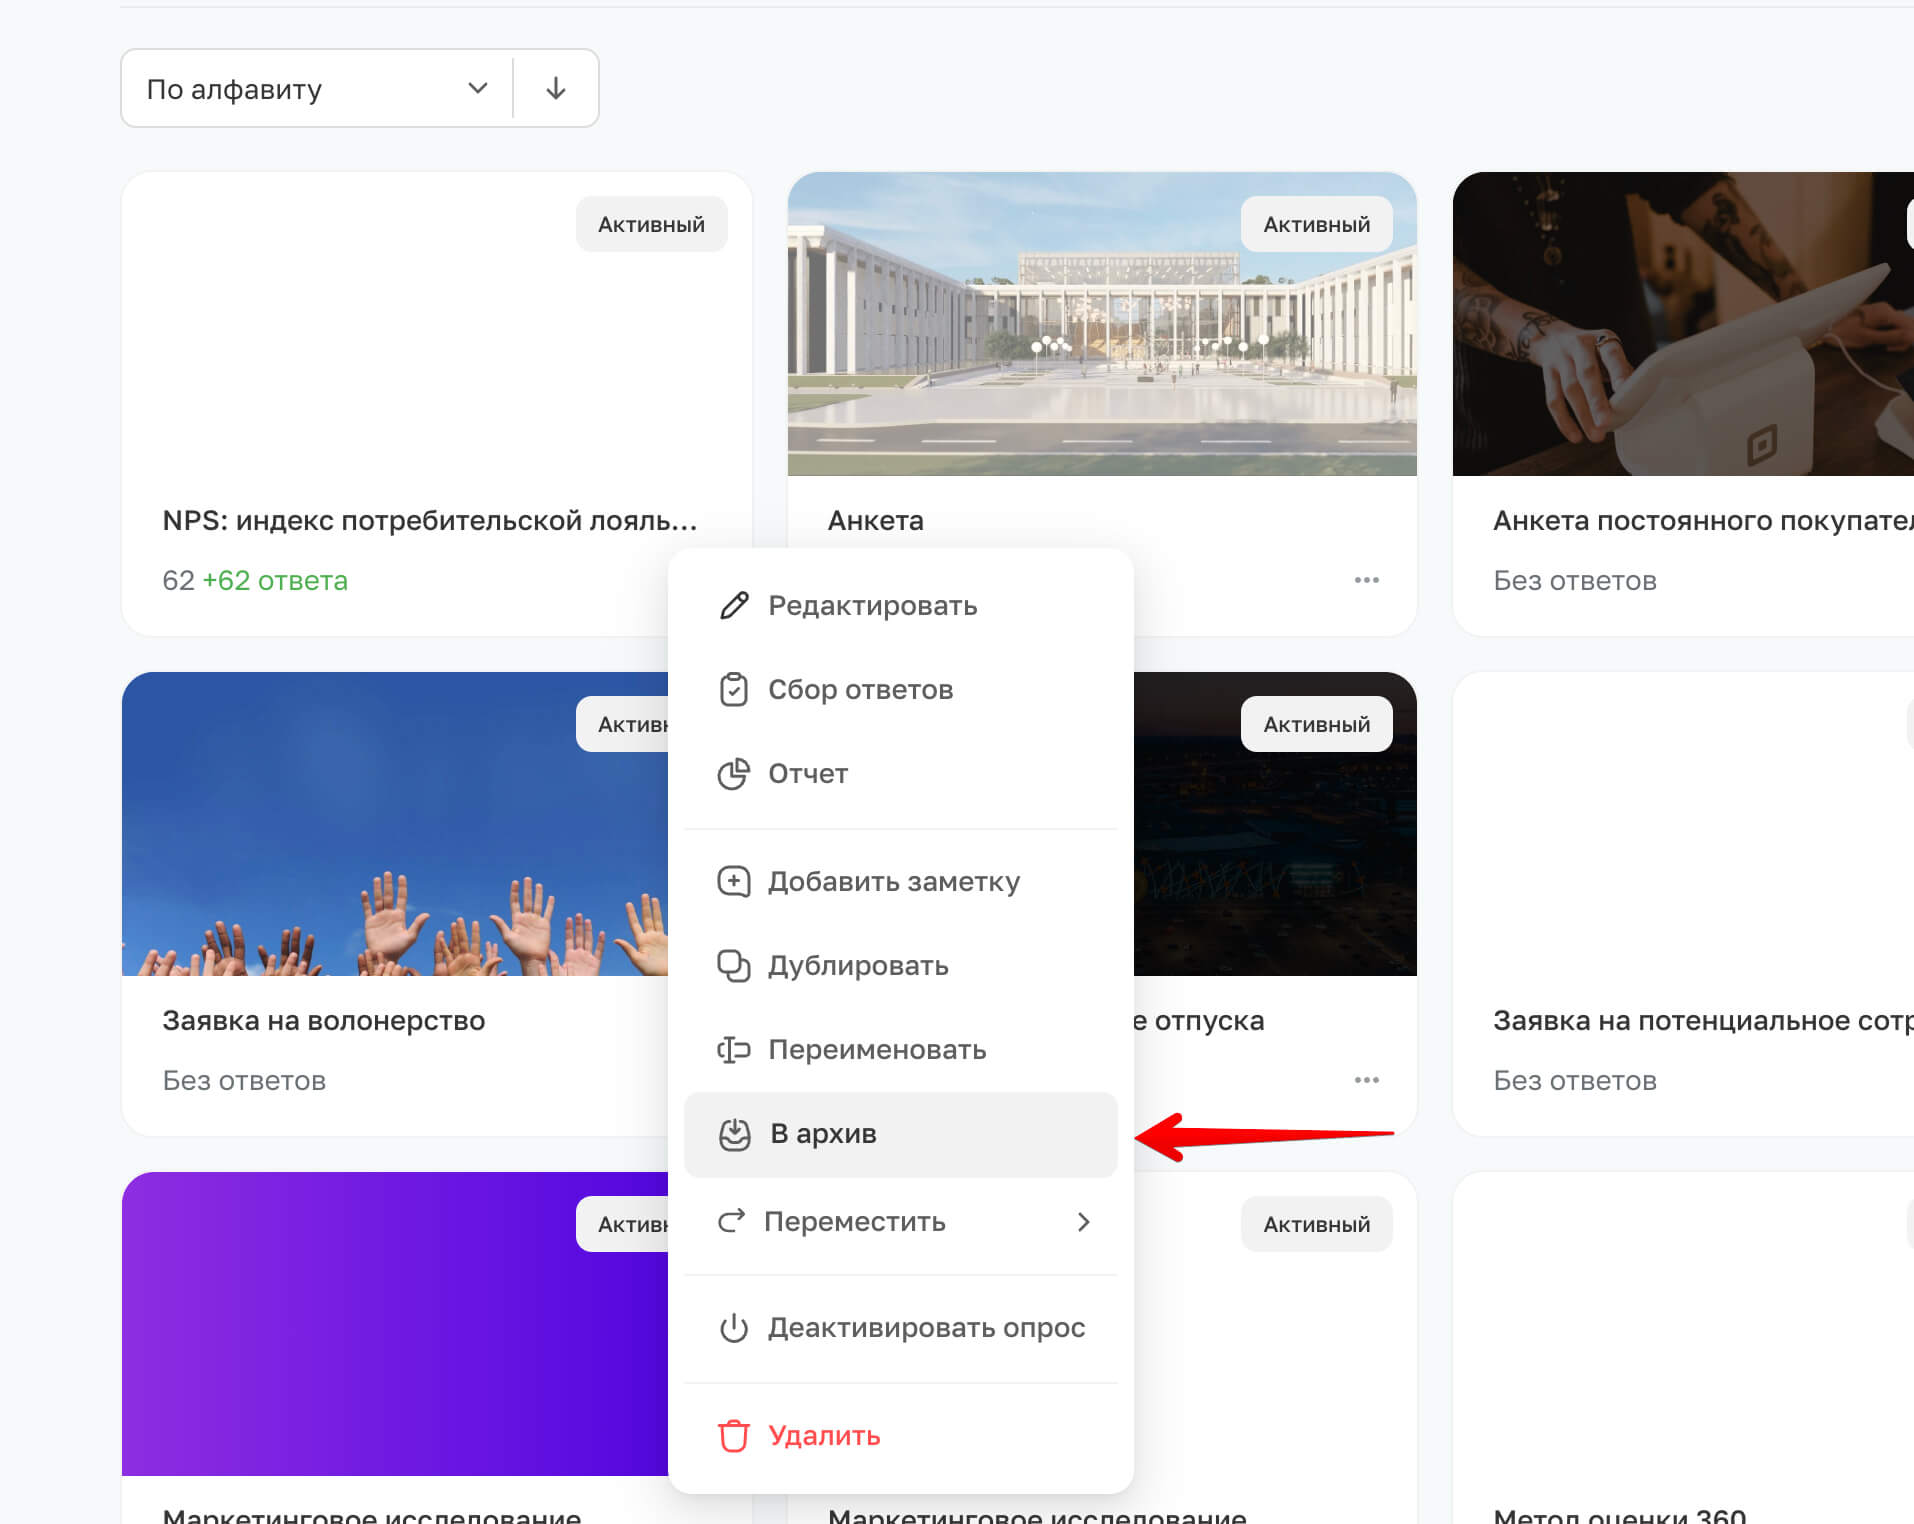Click the clipboard icon next to Сбор ответов

[734, 689]
